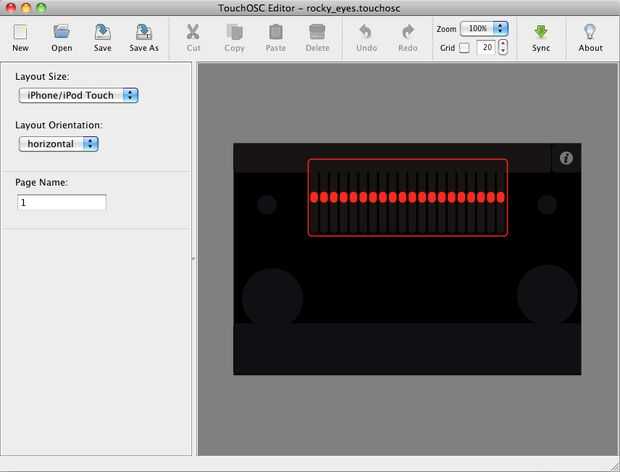Click the Page Name text field
Screen dimensions: 620x472
click(x=62, y=202)
